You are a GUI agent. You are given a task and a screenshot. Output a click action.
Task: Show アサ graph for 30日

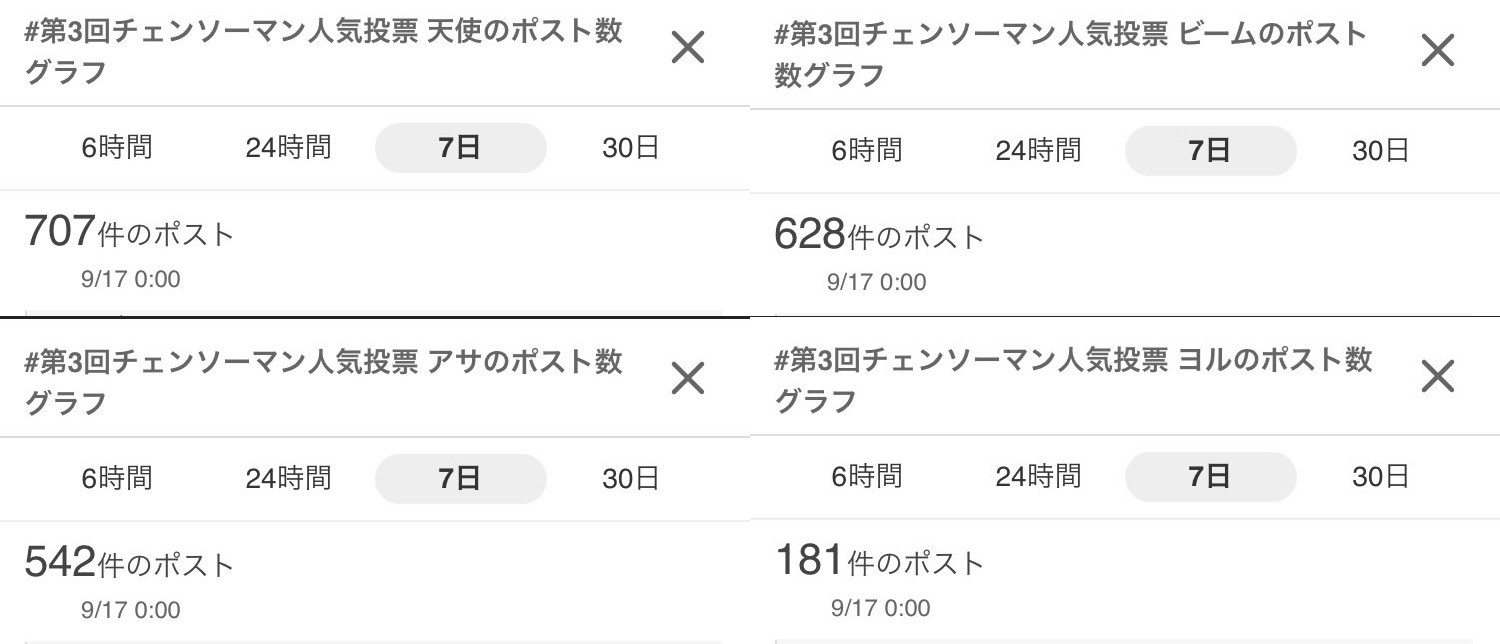[x=631, y=479]
